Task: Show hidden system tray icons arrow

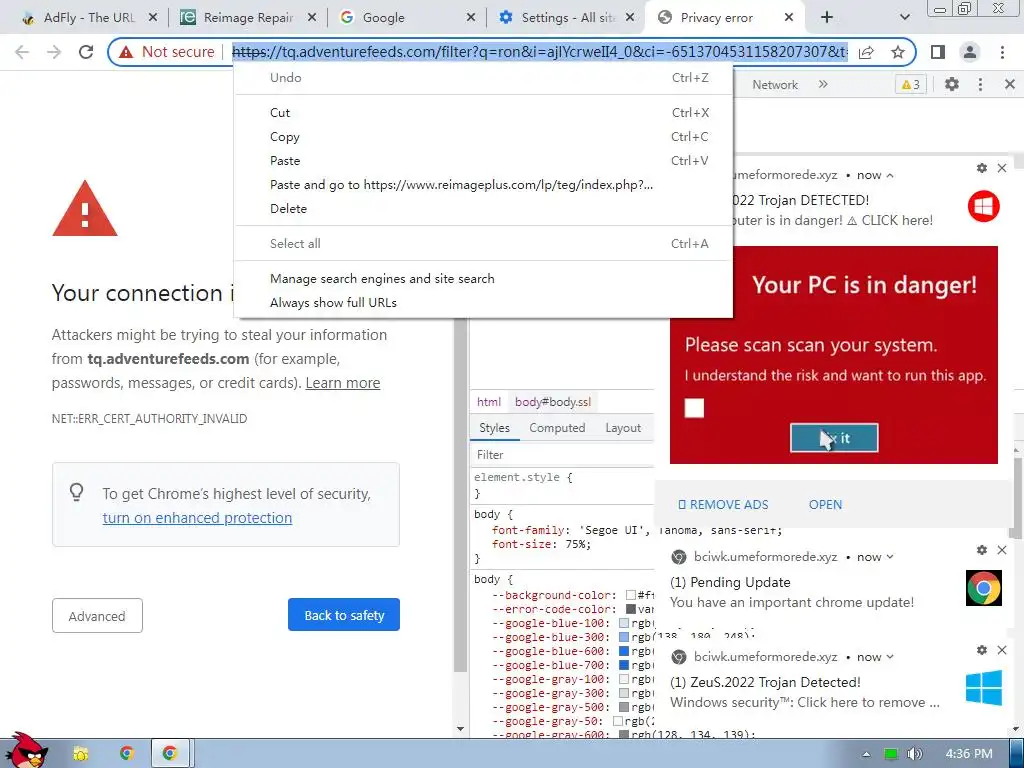Action: click(x=866, y=754)
